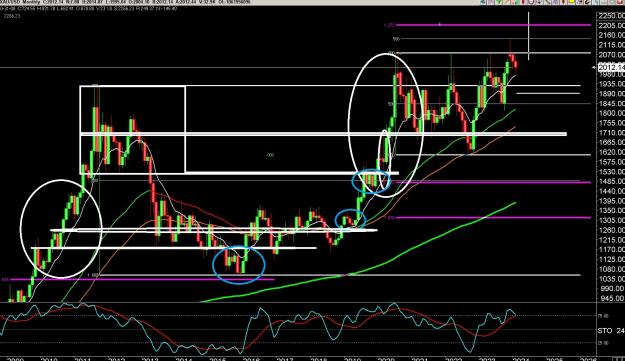Viewport: 625px width, 361px height.
Task: Click the green checkmark toolbar icon
Action: click(499, 2)
